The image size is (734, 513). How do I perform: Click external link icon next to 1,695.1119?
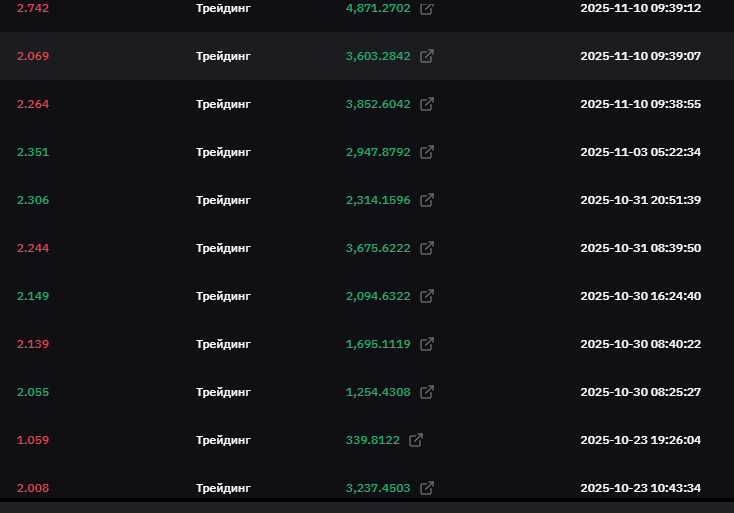point(427,344)
